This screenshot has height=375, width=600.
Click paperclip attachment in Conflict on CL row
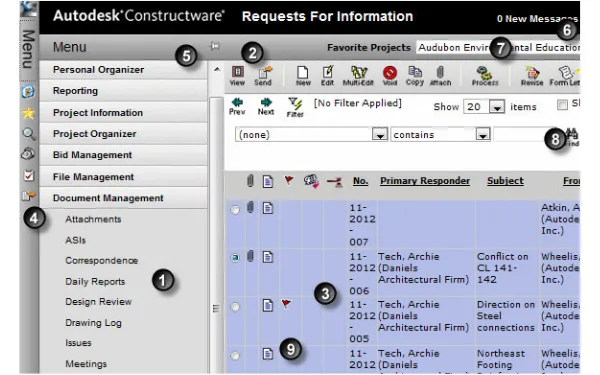tap(250, 256)
